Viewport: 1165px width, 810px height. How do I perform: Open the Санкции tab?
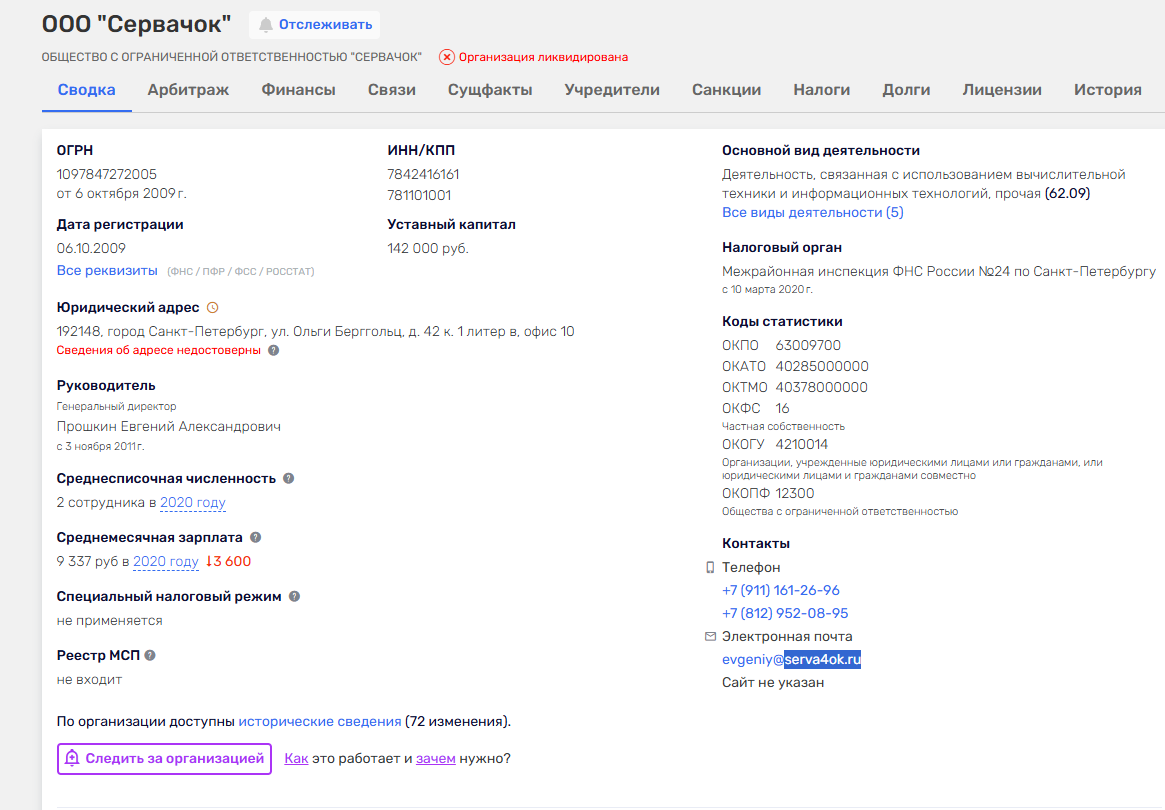coord(726,90)
